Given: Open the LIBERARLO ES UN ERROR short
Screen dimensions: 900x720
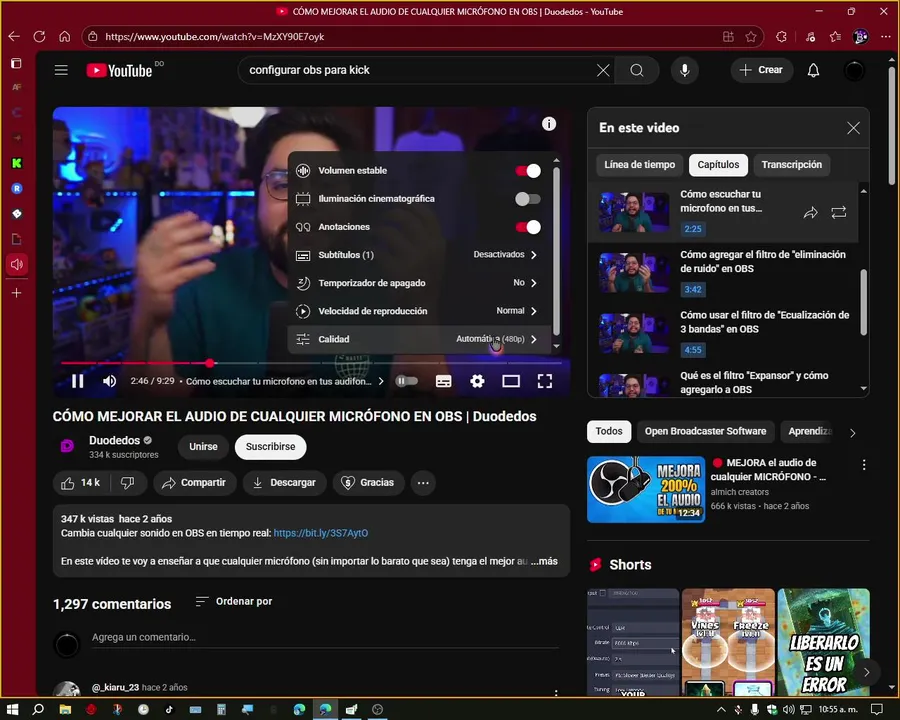Looking at the screenshot, I should [823, 642].
